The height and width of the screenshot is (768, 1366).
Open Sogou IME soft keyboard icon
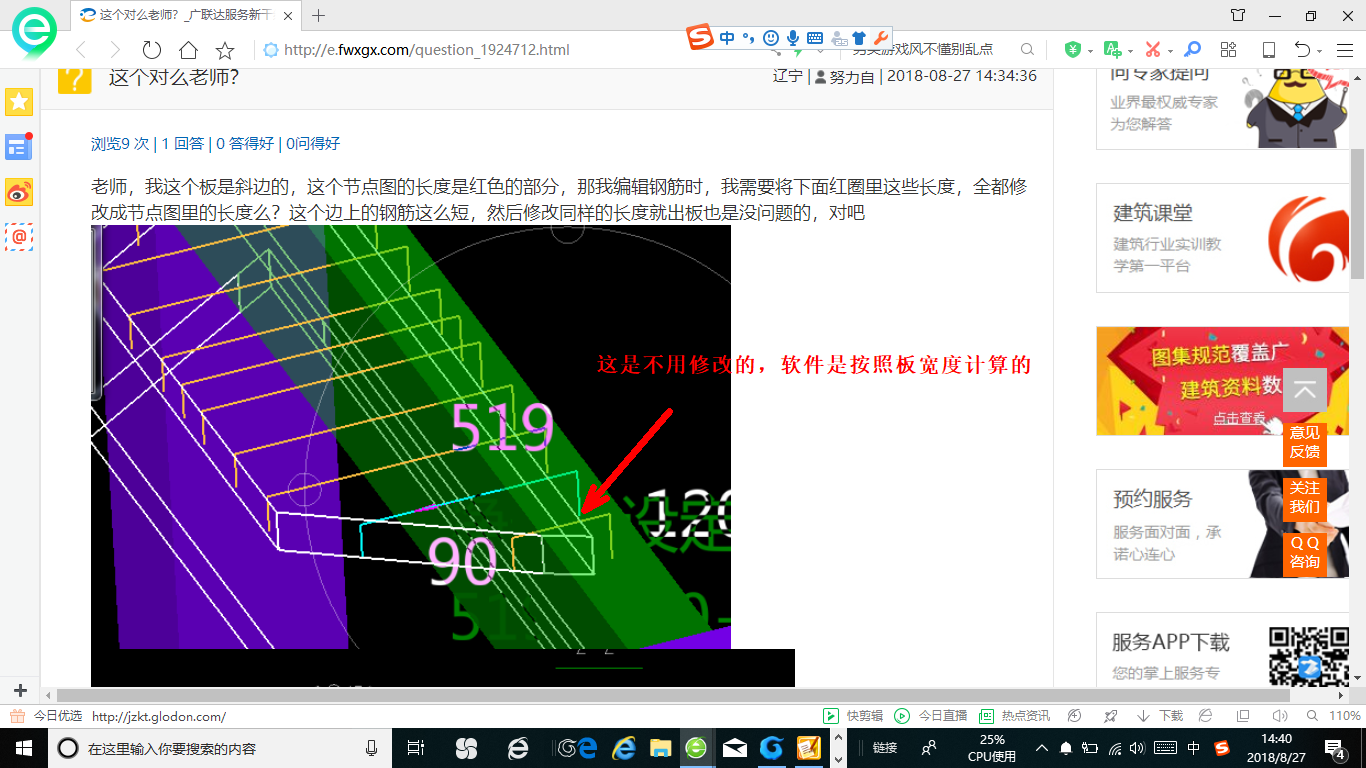(x=815, y=38)
